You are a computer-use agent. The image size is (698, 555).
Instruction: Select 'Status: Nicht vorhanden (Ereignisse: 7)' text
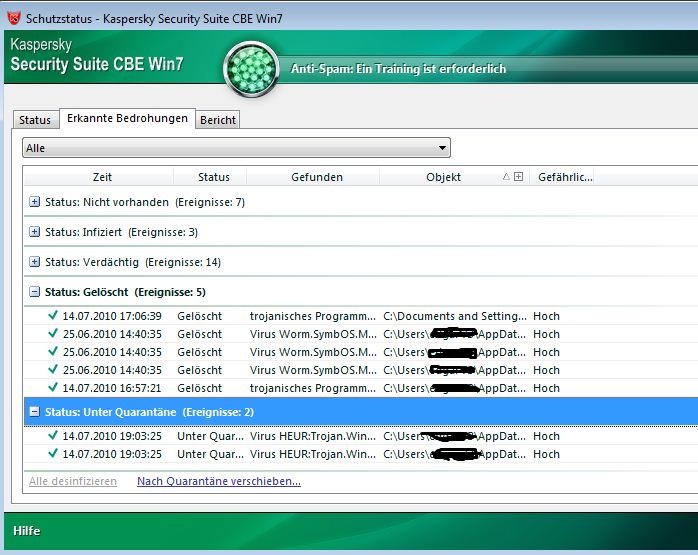145,202
